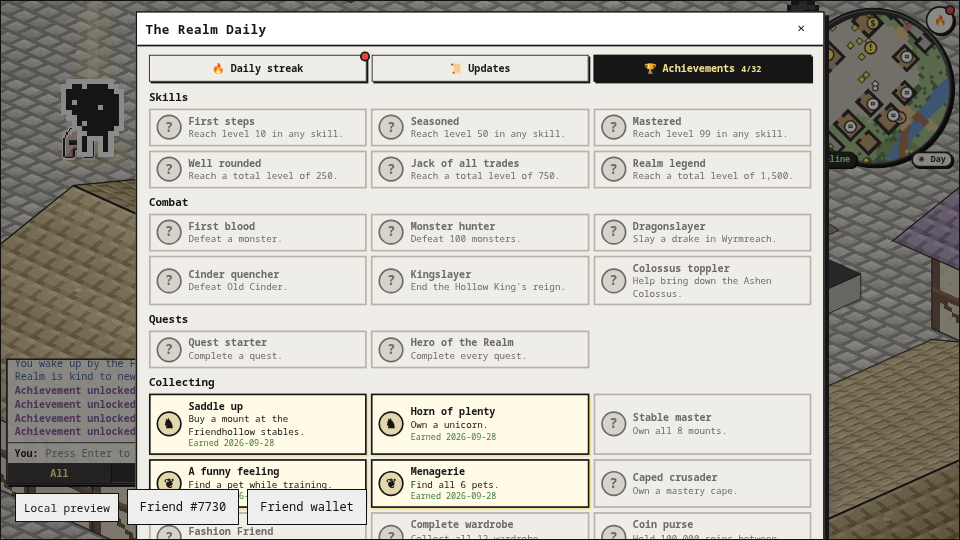The height and width of the screenshot is (540, 960).
Task: Click The Realm Daily window title
Action: click(206, 29)
